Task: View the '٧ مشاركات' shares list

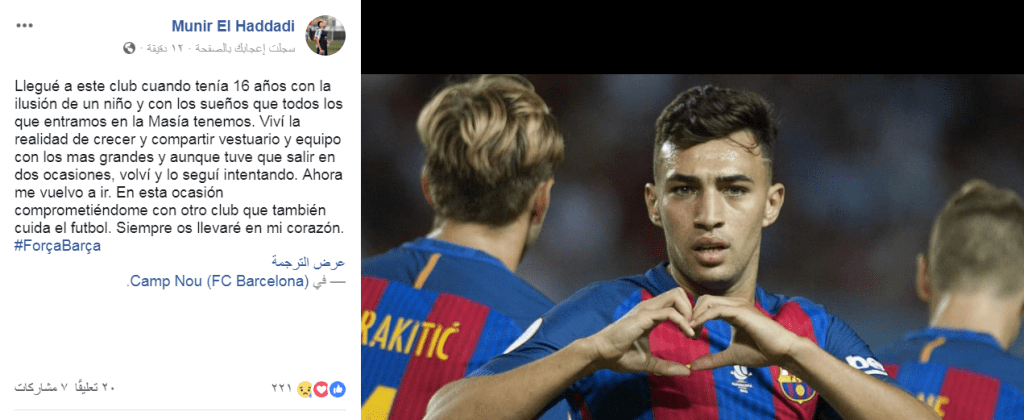Action: pos(41,388)
